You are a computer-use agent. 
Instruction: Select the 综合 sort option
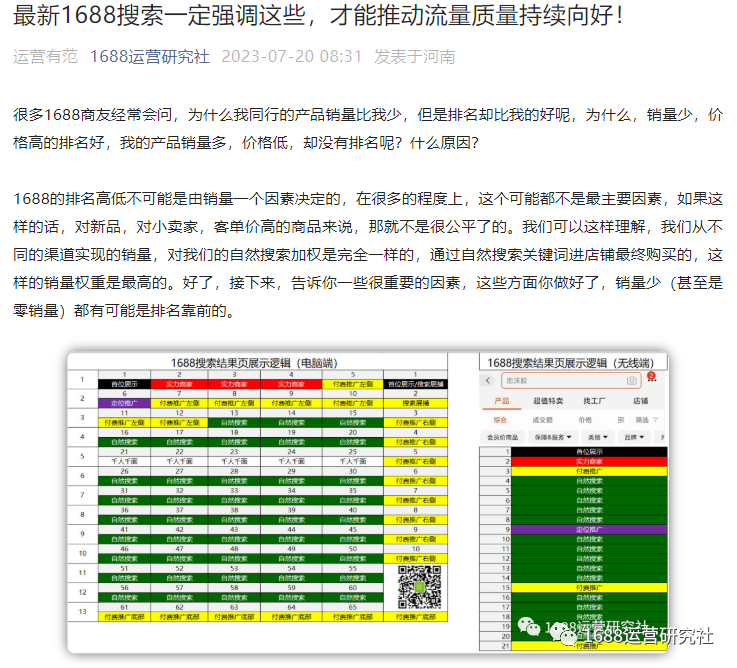click(x=500, y=420)
